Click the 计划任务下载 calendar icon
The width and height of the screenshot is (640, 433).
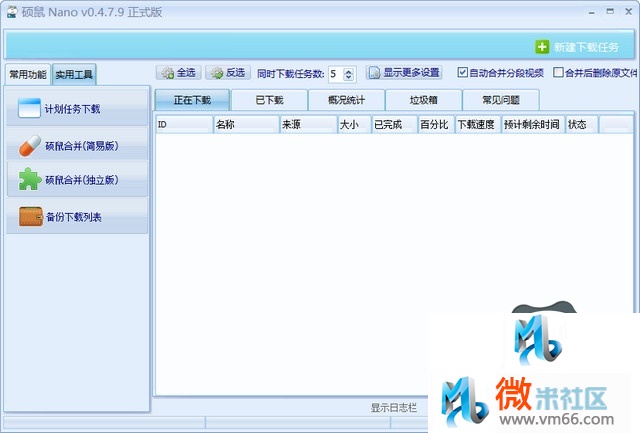click(29, 108)
